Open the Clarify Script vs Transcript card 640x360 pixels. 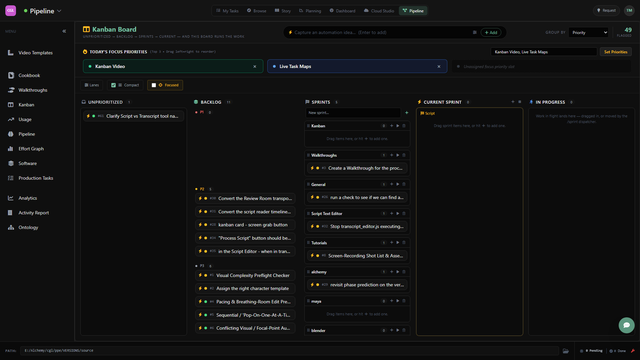coord(133,116)
